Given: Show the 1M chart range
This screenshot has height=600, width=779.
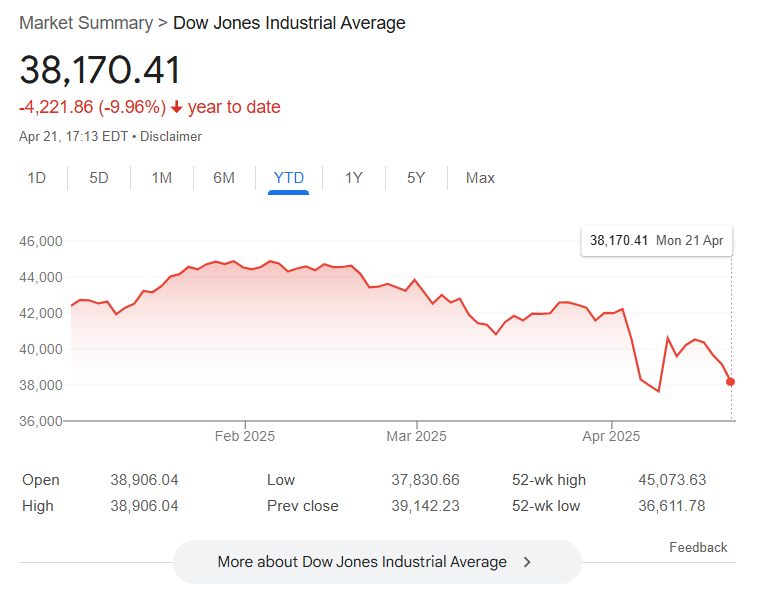Looking at the screenshot, I should pyautogui.click(x=161, y=178).
